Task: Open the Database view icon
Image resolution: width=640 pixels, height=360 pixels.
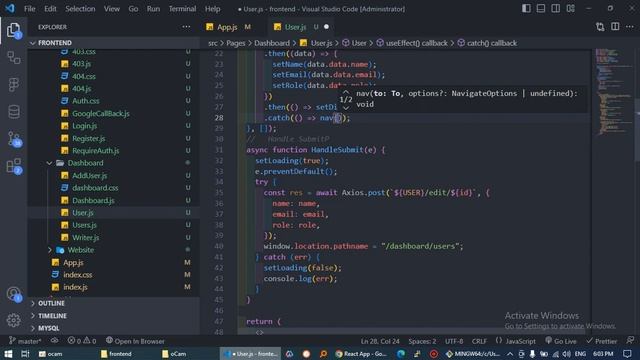Action: (14, 112)
